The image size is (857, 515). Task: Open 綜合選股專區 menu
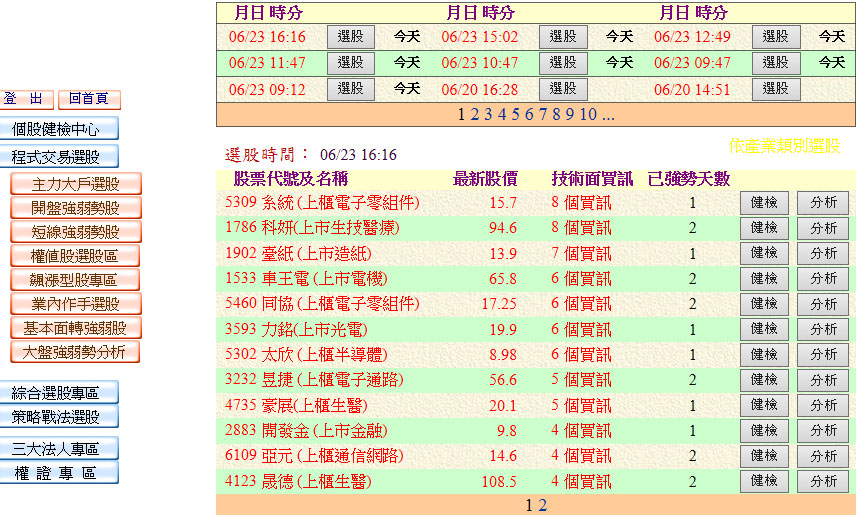tap(58, 393)
